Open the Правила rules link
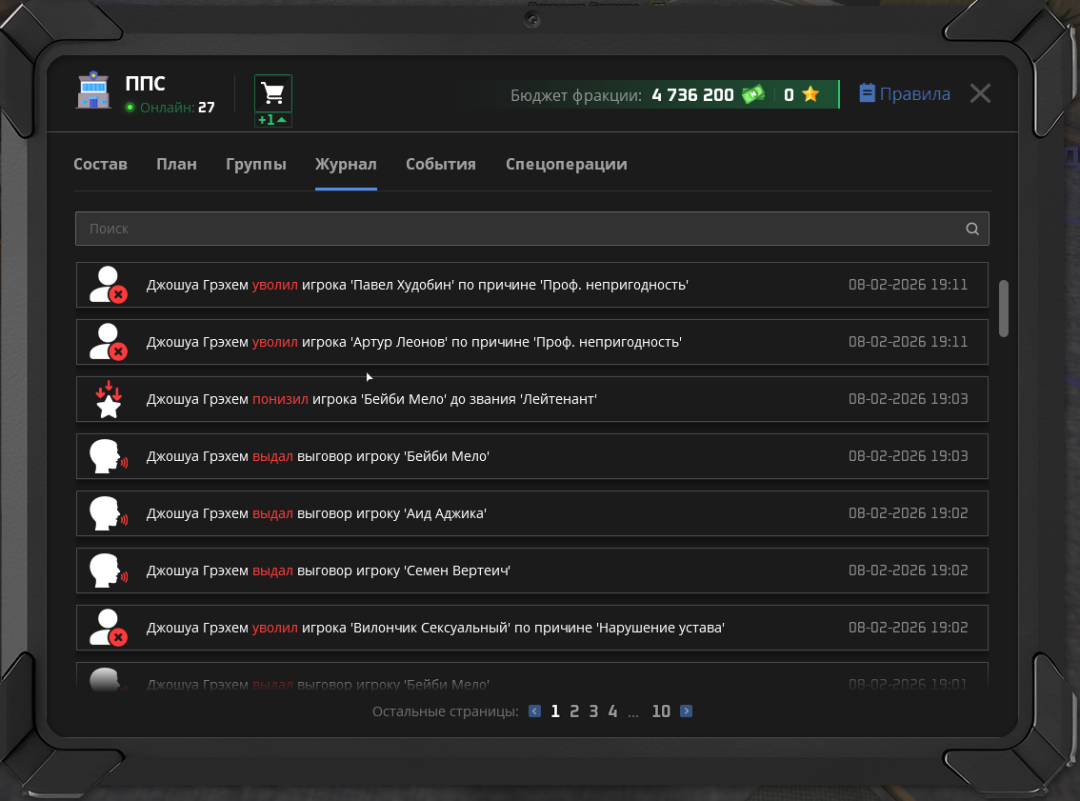 tap(905, 94)
